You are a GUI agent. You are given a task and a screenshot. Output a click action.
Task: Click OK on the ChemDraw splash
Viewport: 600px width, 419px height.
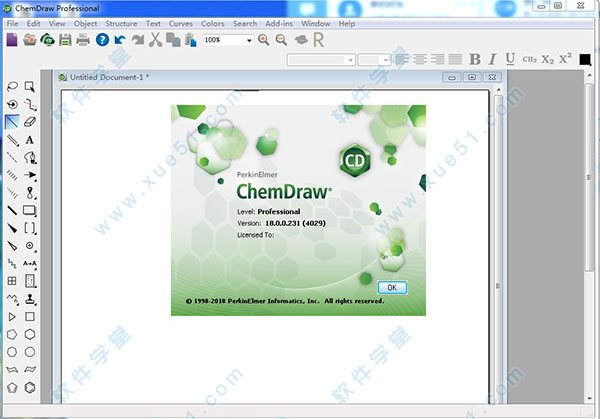pyautogui.click(x=392, y=287)
